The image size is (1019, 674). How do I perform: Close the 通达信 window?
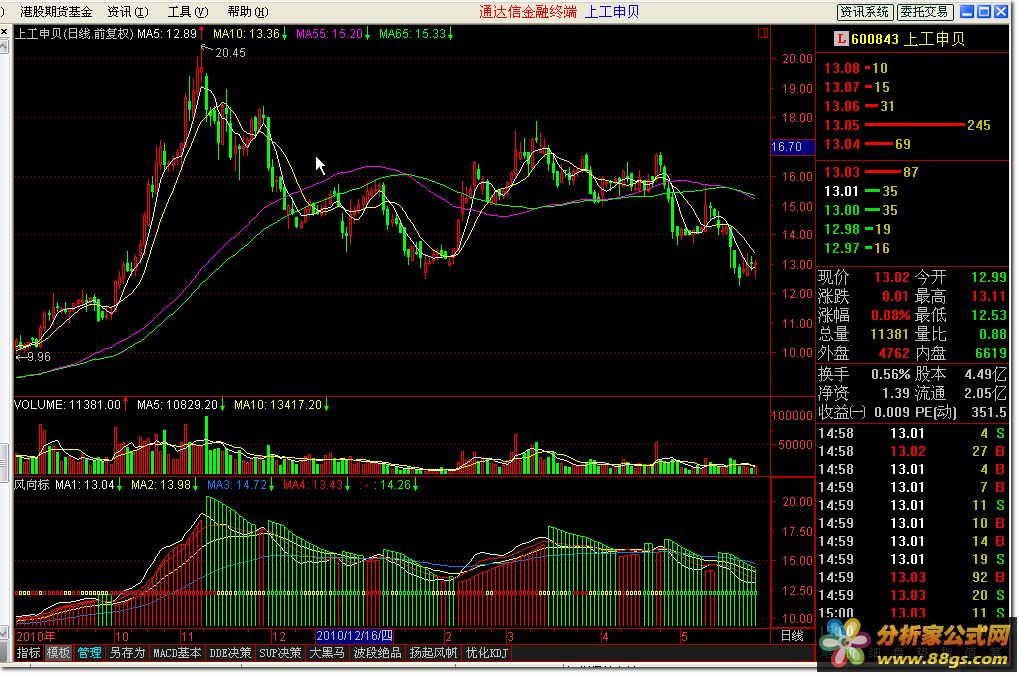[x=1001, y=12]
